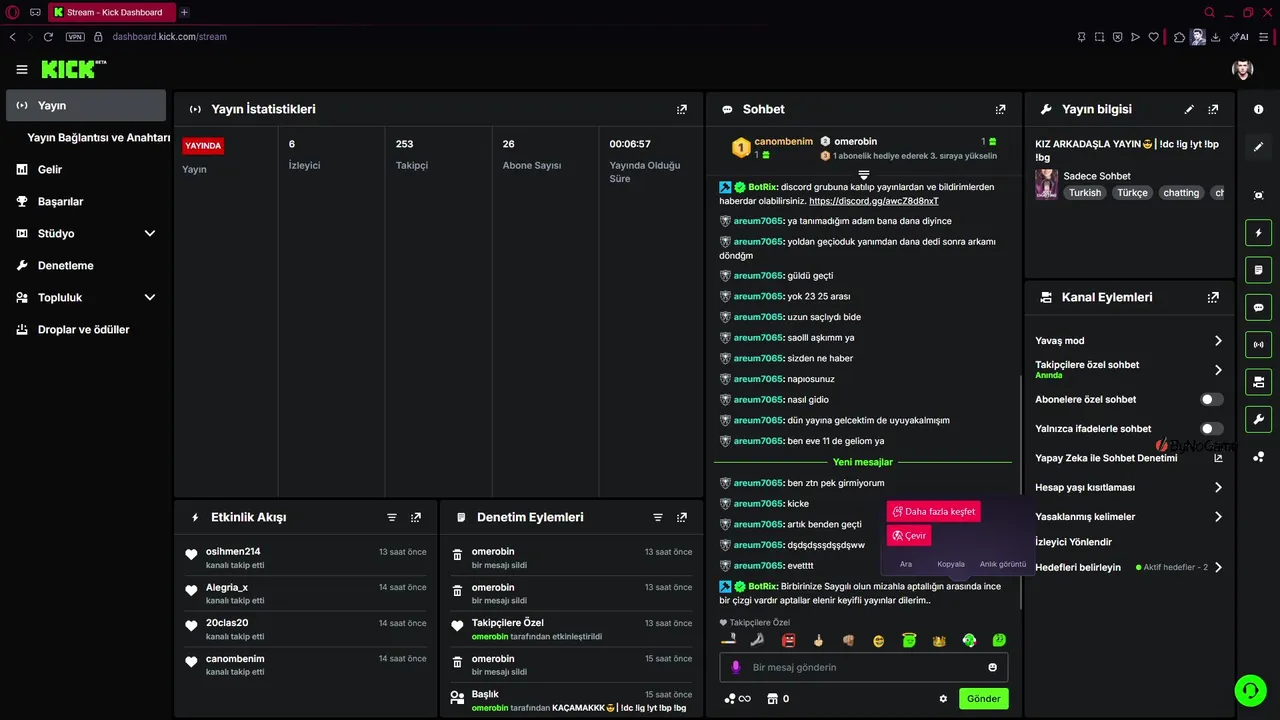Collapse the gift leaderboard arrow in chat

click(864, 175)
